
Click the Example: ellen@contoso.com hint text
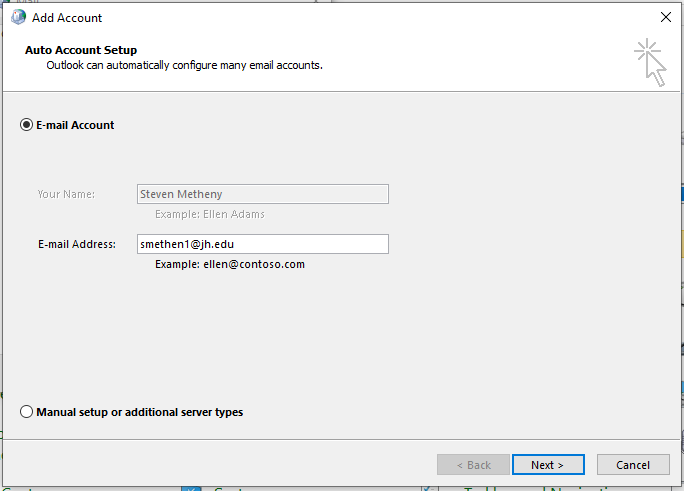pyautogui.click(x=230, y=264)
